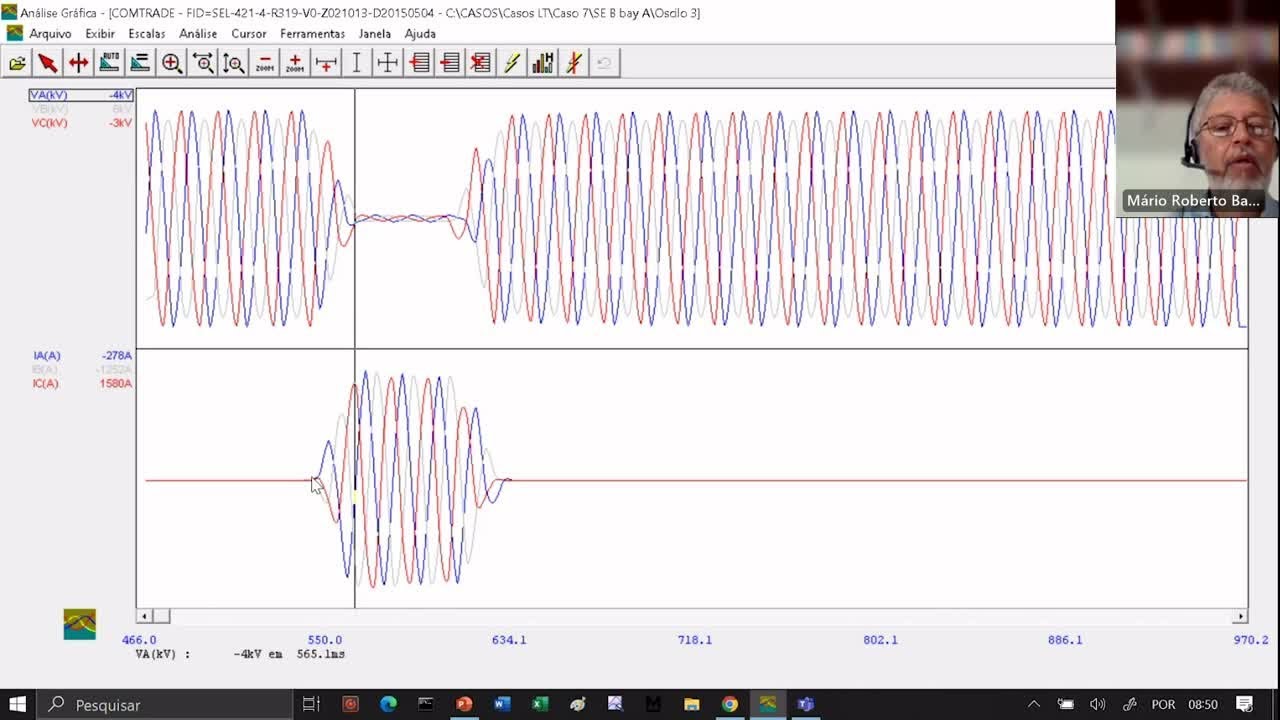Click the minus ZOOM button
Image resolution: width=1280 pixels, height=720 pixels.
(264, 63)
